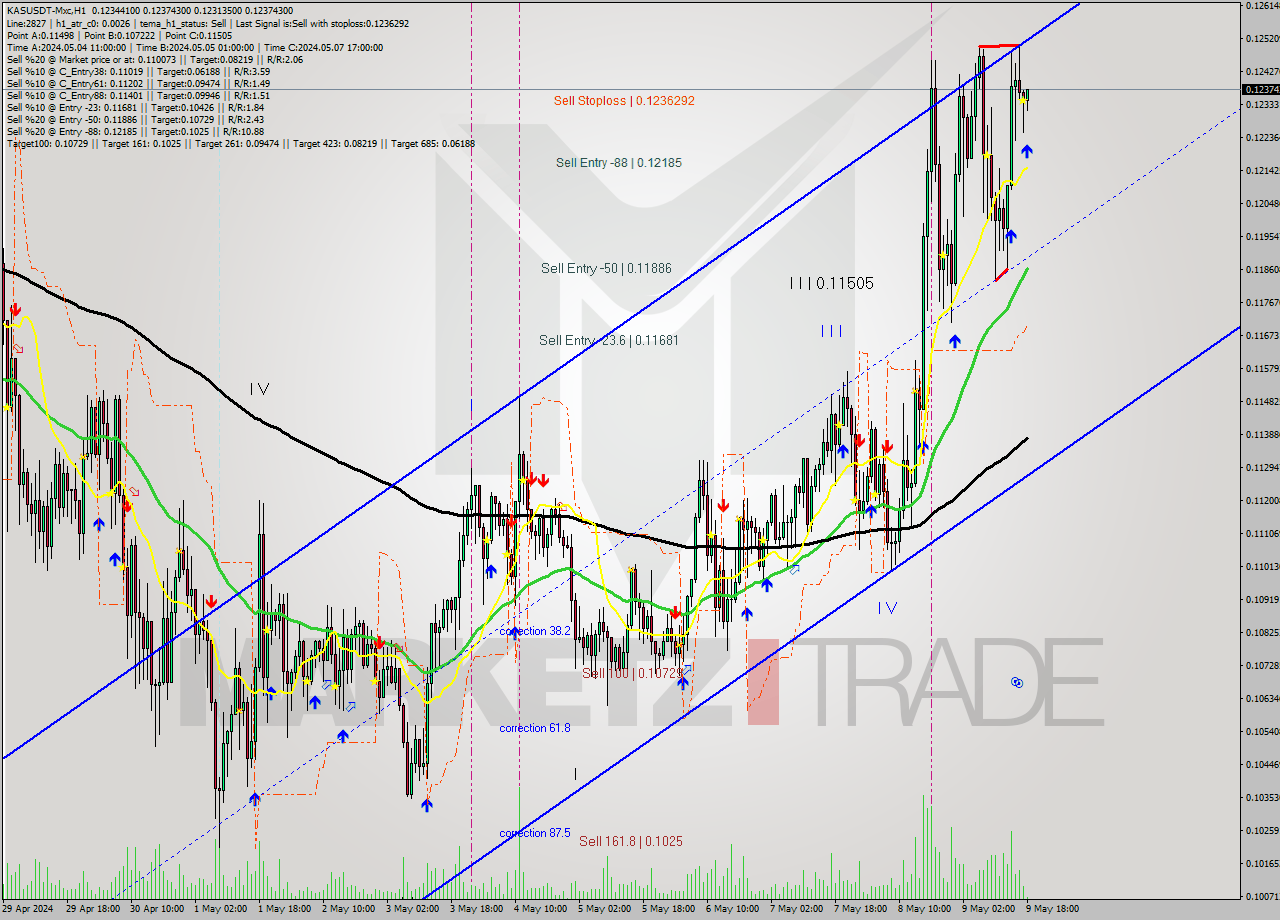Click the 'Target100: 0.10729' targets info line
Image resolution: width=1280 pixels, height=920 pixels.
pos(240,143)
